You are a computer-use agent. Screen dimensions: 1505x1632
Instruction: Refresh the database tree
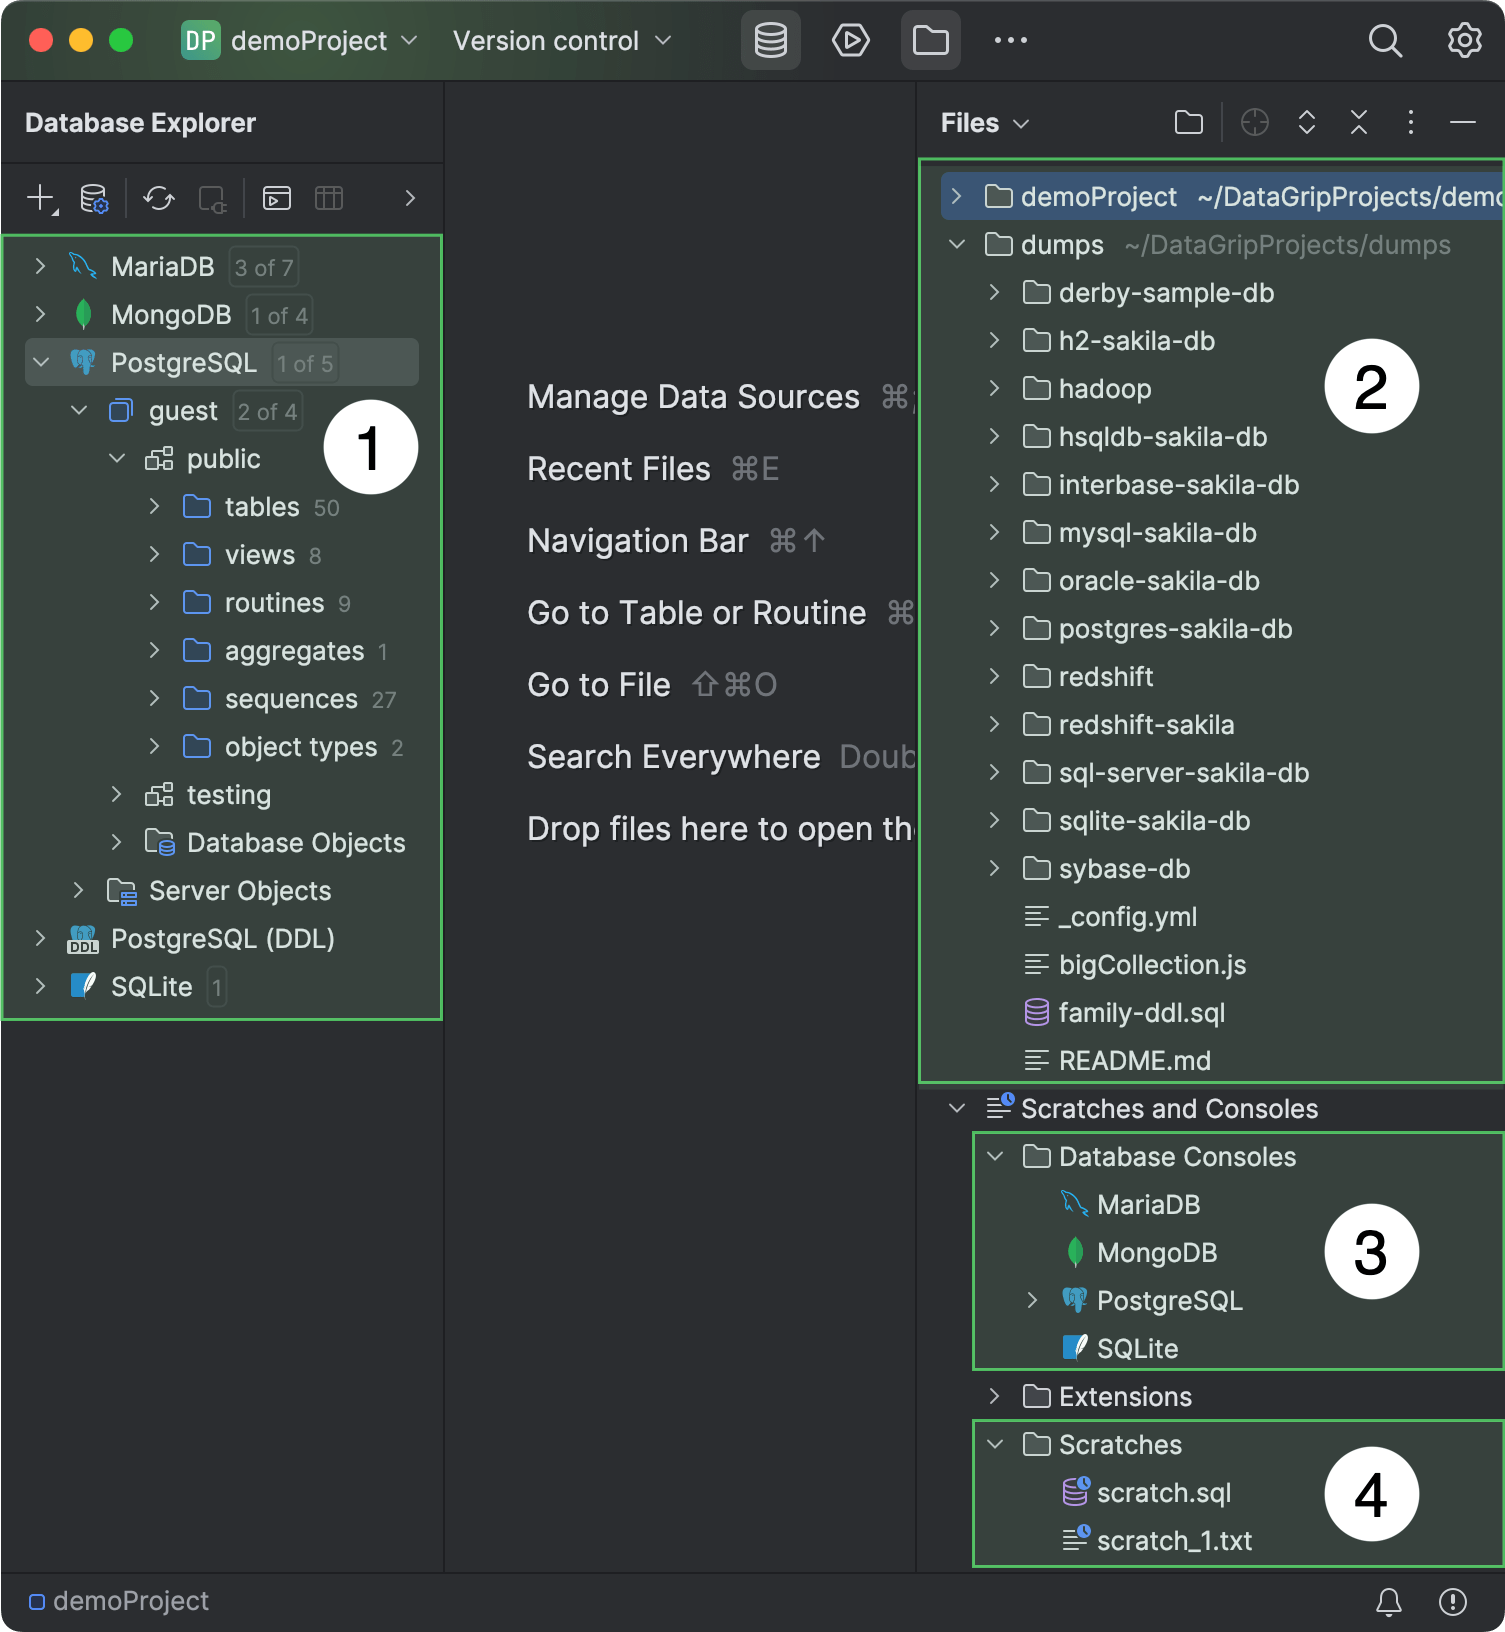pos(158,199)
